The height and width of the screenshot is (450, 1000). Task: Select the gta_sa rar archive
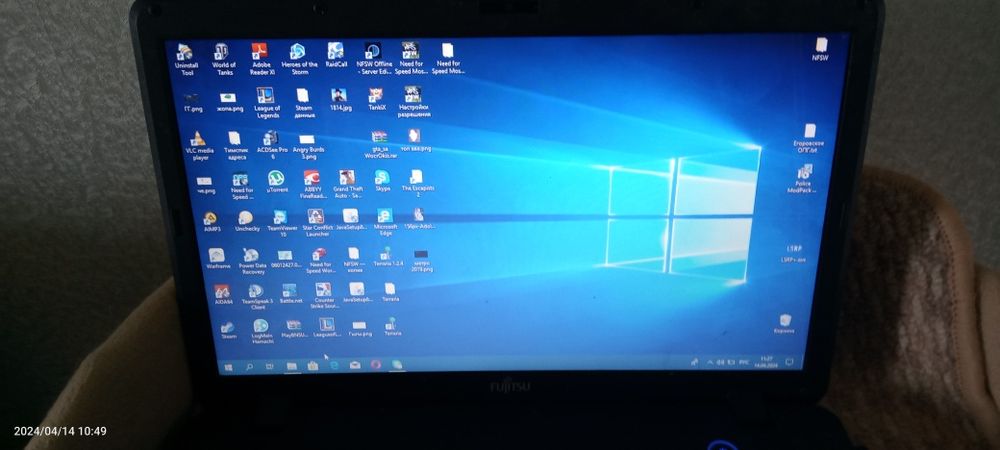click(x=380, y=145)
